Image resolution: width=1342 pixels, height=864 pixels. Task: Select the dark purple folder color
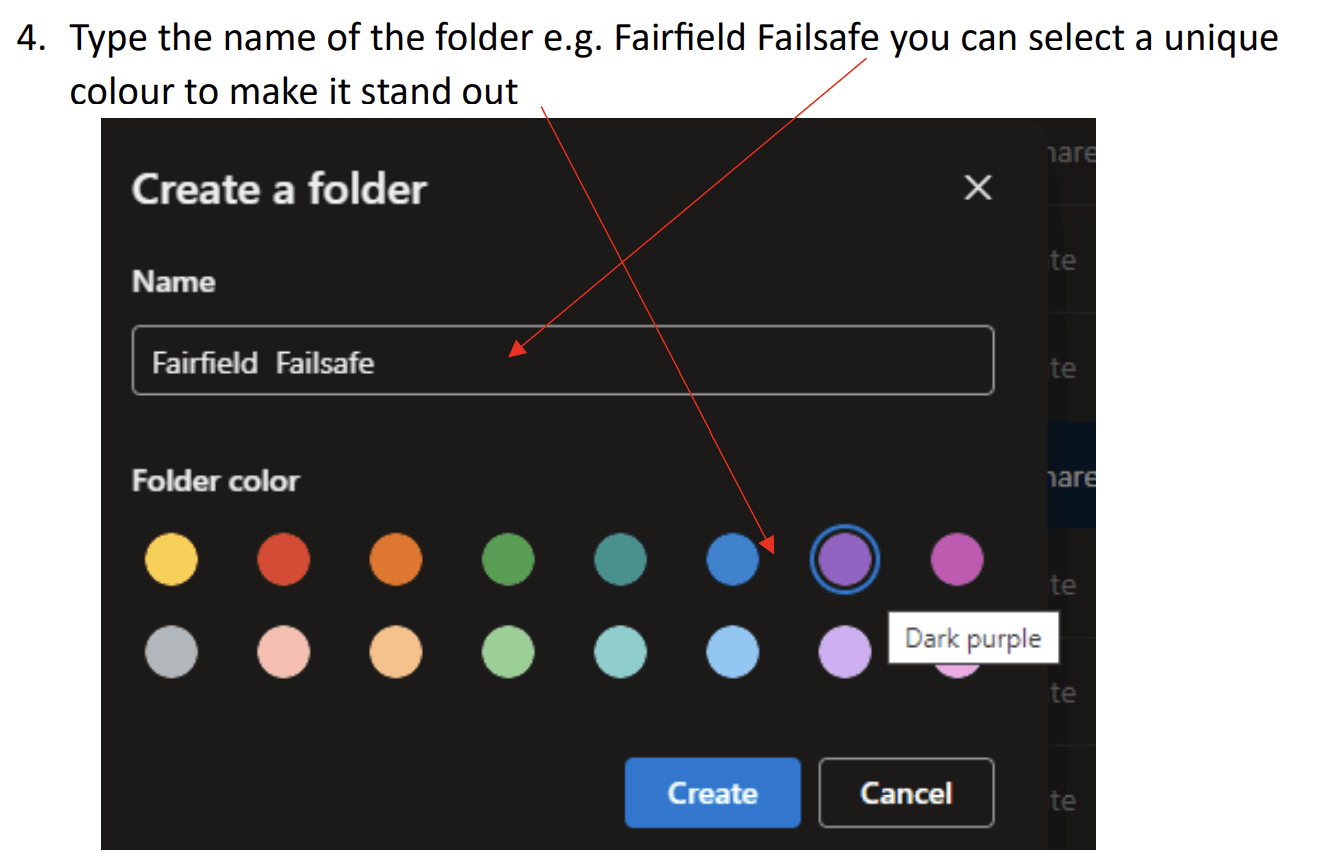pos(845,558)
